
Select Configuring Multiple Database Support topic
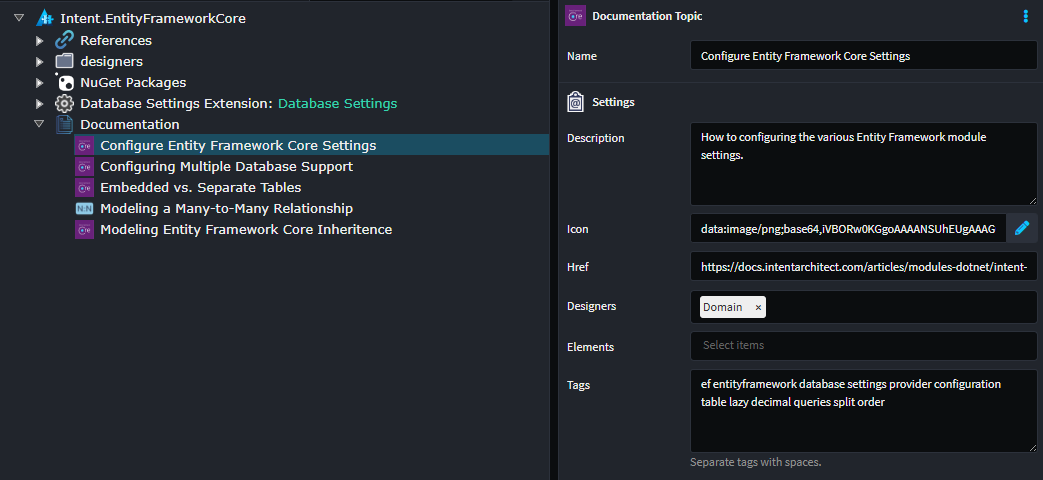226,166
